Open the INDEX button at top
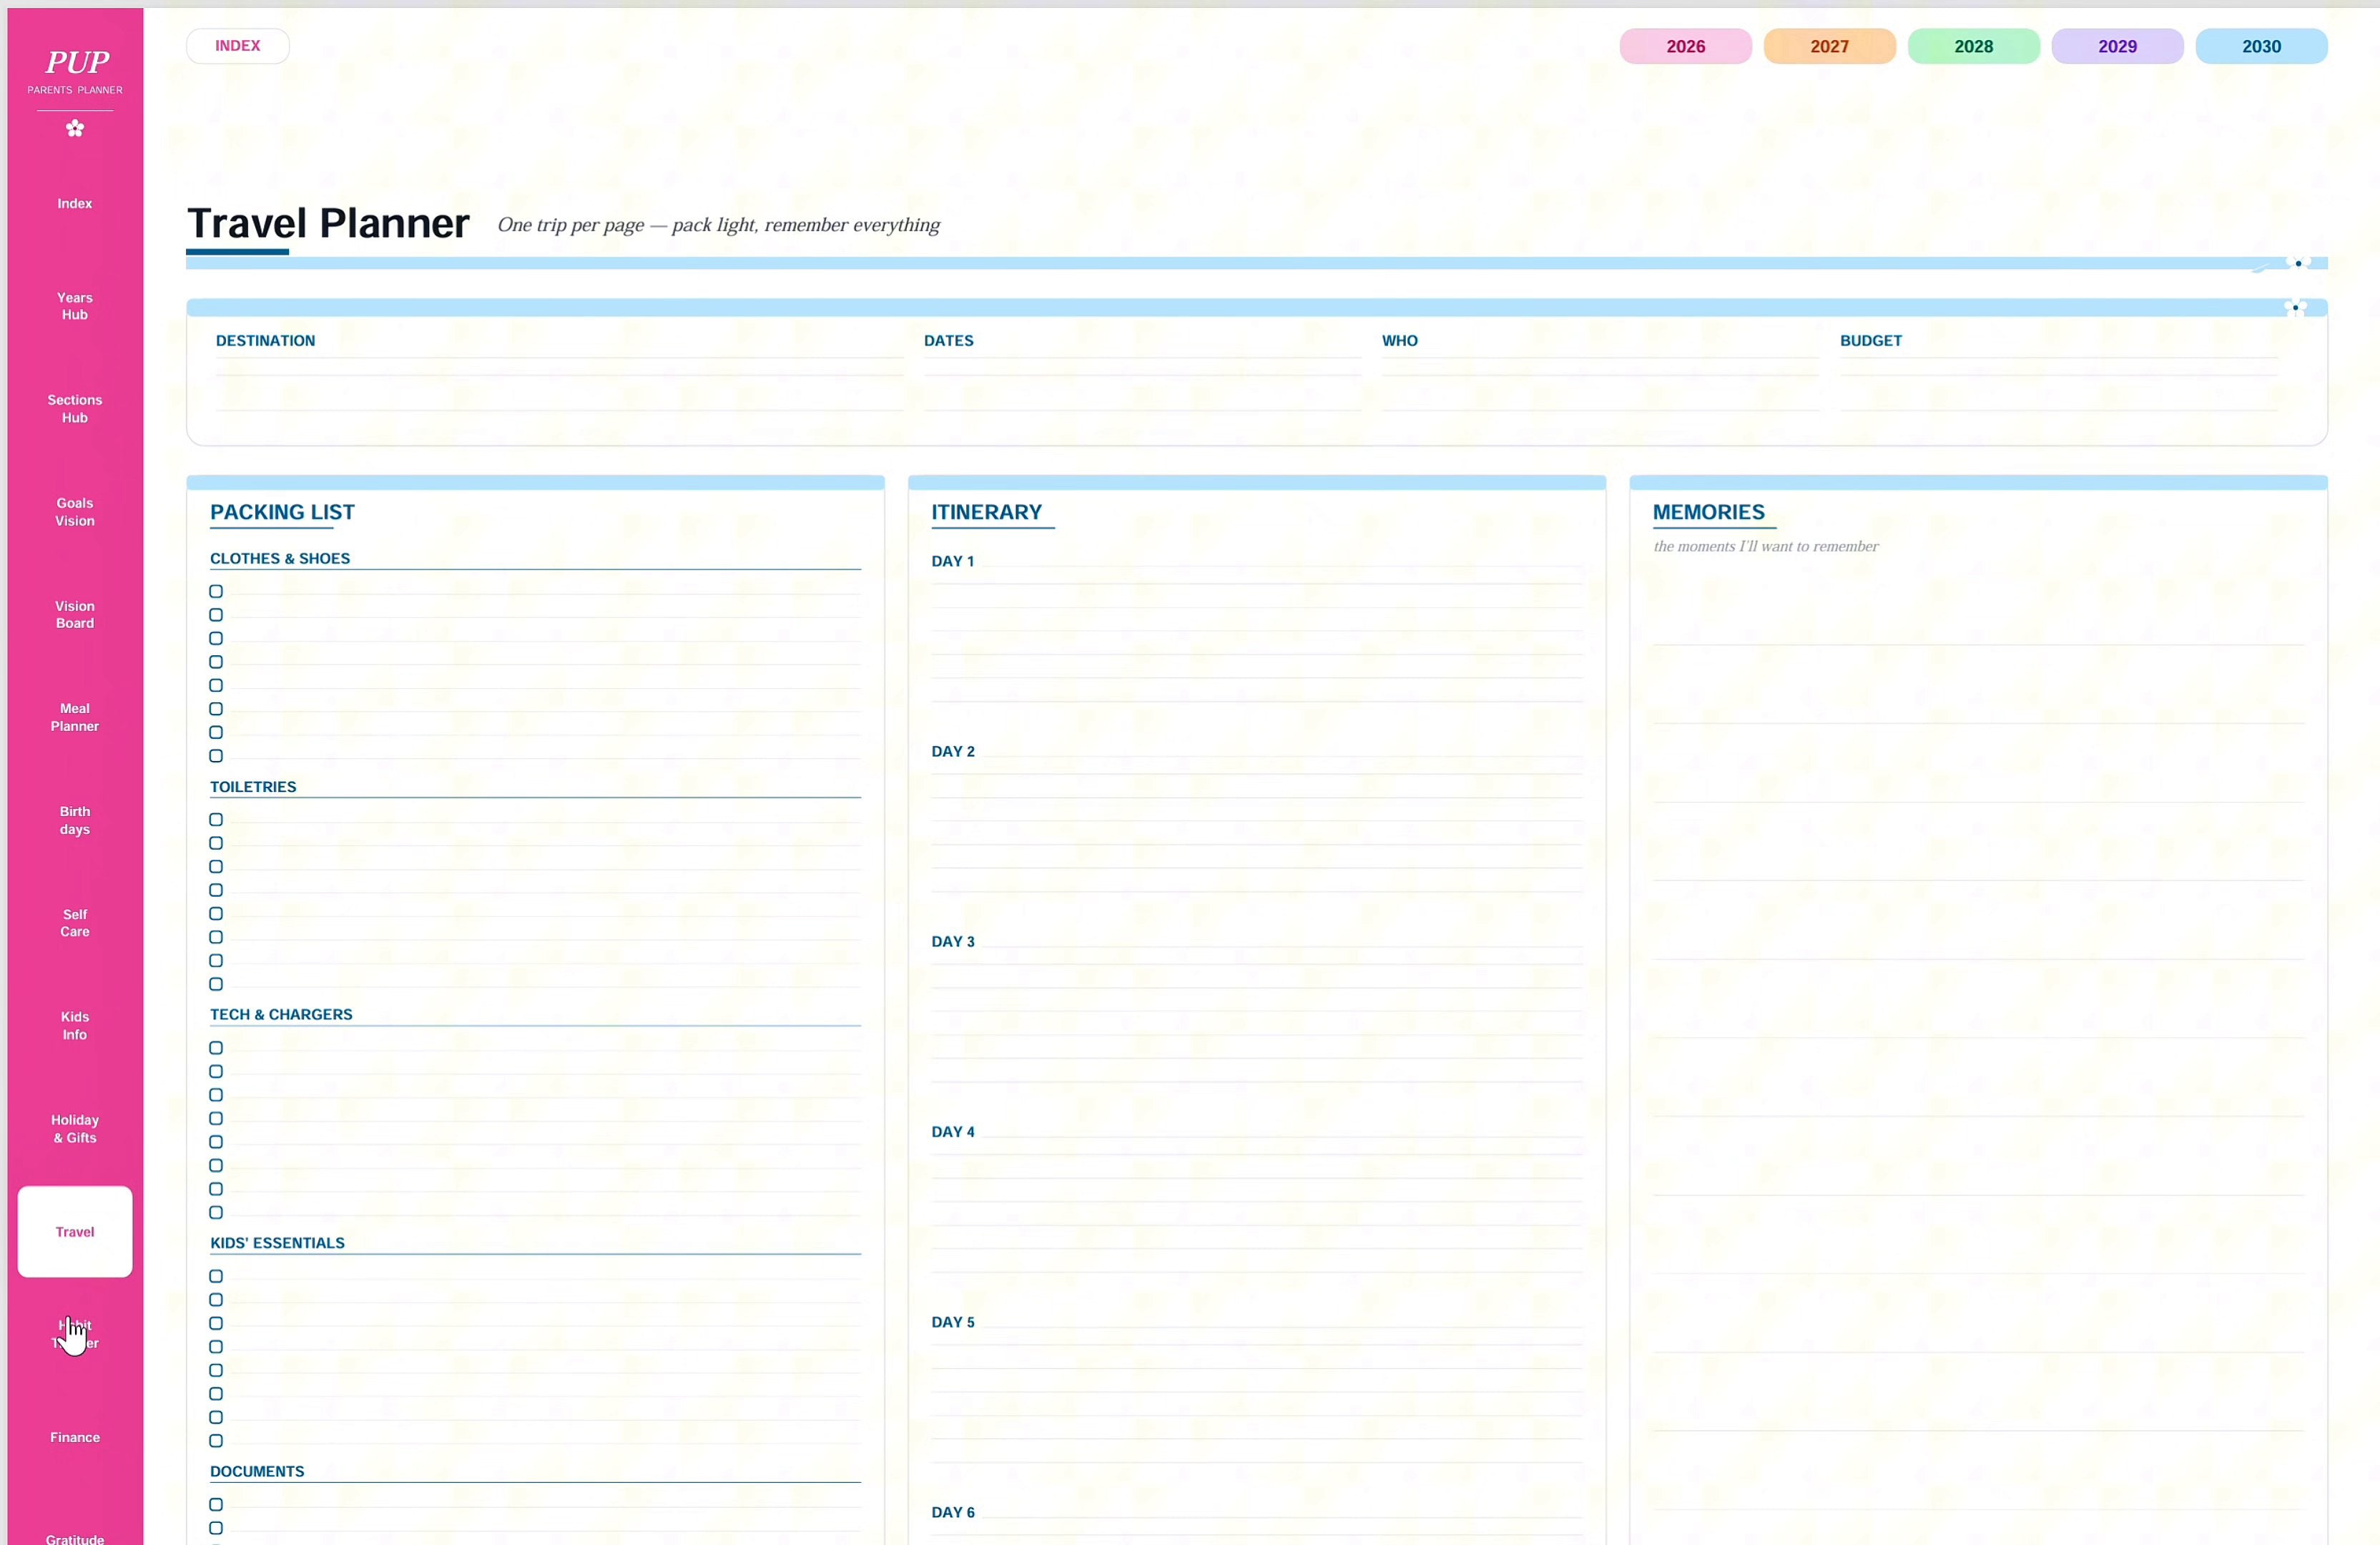 click(238, 46)
